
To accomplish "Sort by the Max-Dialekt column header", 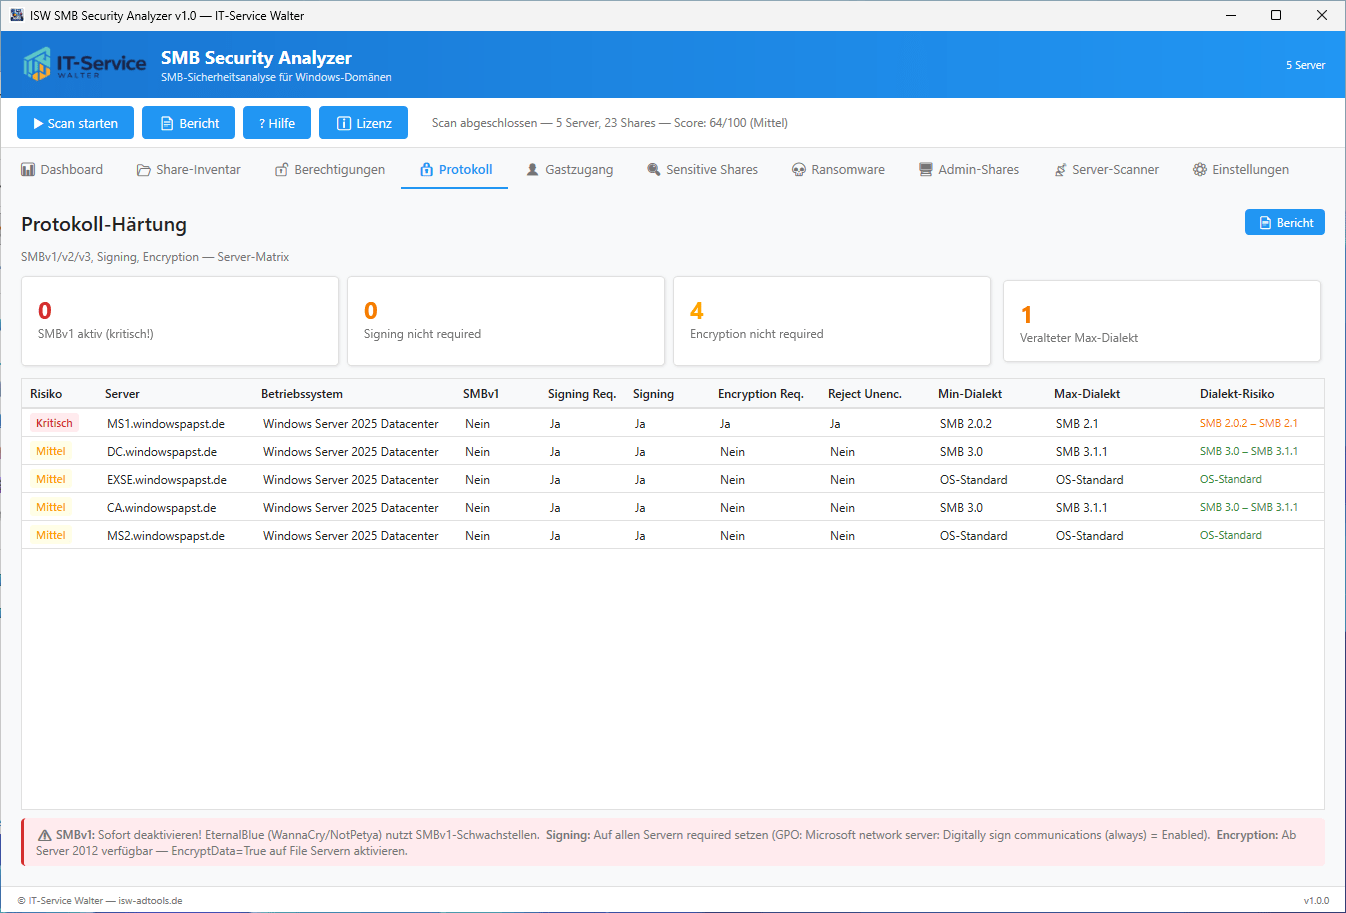I will 1085,394.
